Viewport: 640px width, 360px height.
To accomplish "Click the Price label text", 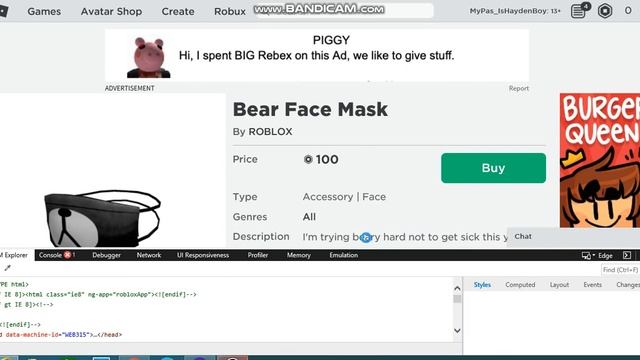I will [245, 159].
